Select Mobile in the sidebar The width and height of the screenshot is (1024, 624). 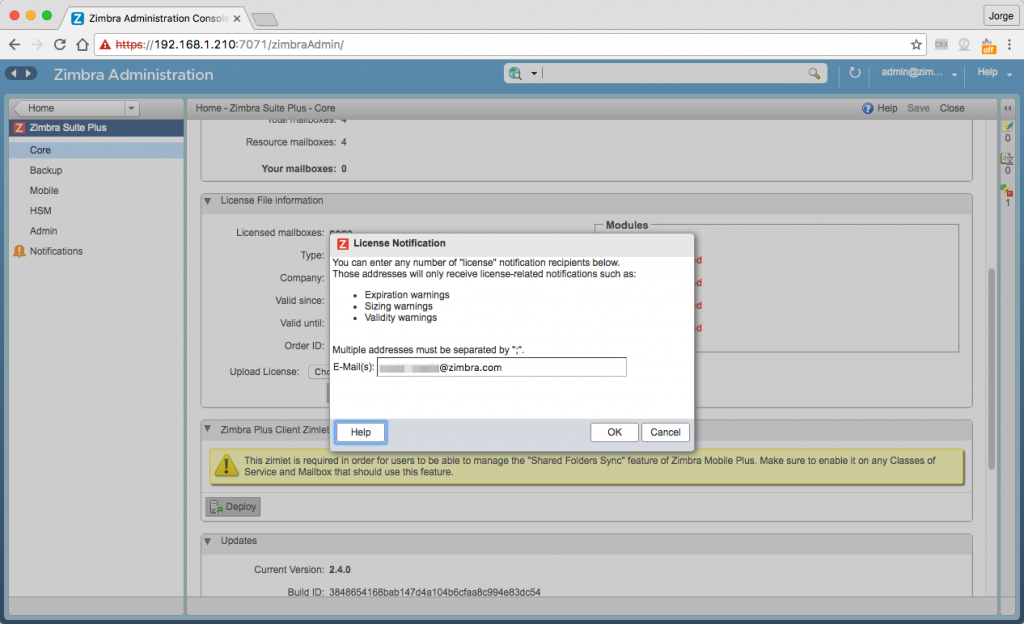tap(96, 191)
